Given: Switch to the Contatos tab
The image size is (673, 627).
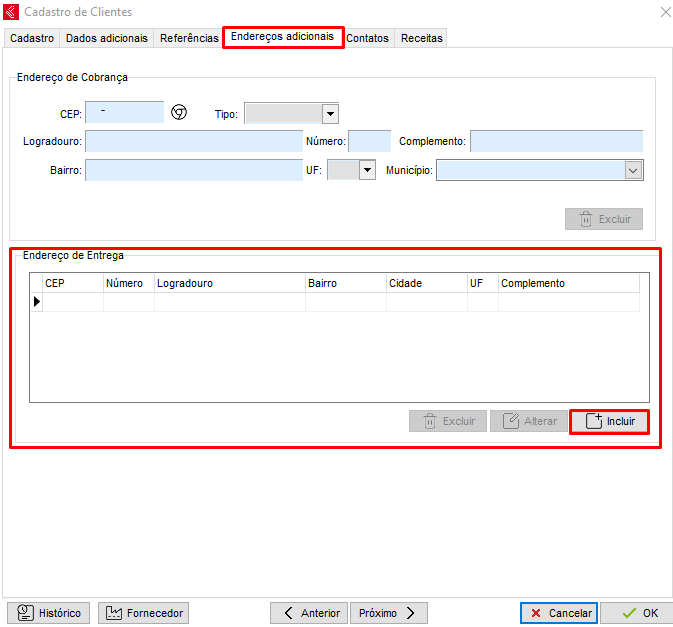Looking at the screenshot, I should (367, 38).
